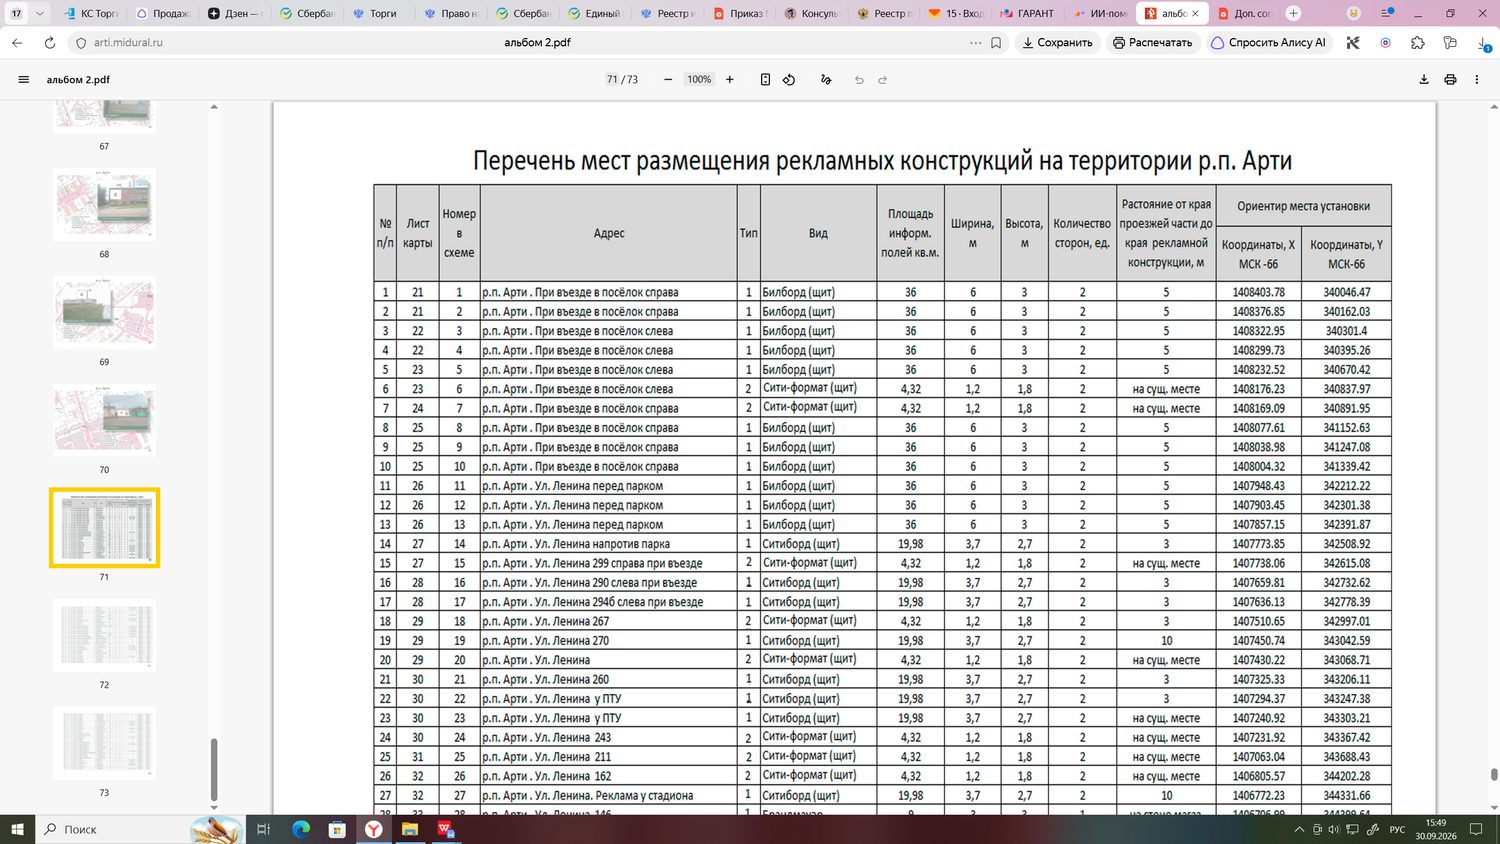Click the Сохранить button
This screenshot has width=1500, height=844.
pos(1057,43)
